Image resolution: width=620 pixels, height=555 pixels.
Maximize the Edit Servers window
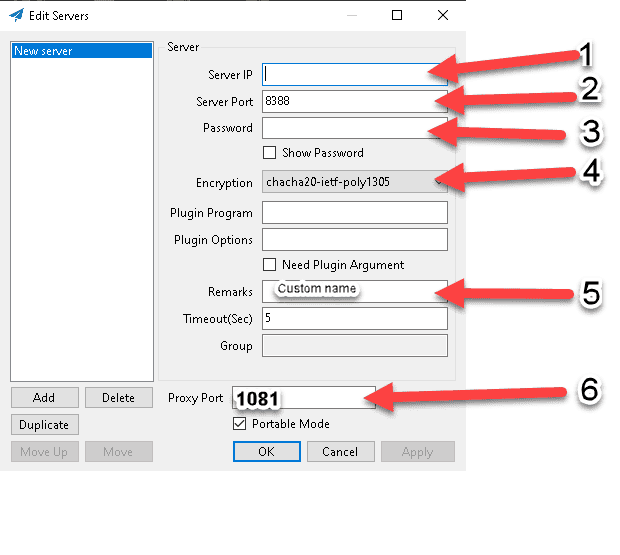397,15
